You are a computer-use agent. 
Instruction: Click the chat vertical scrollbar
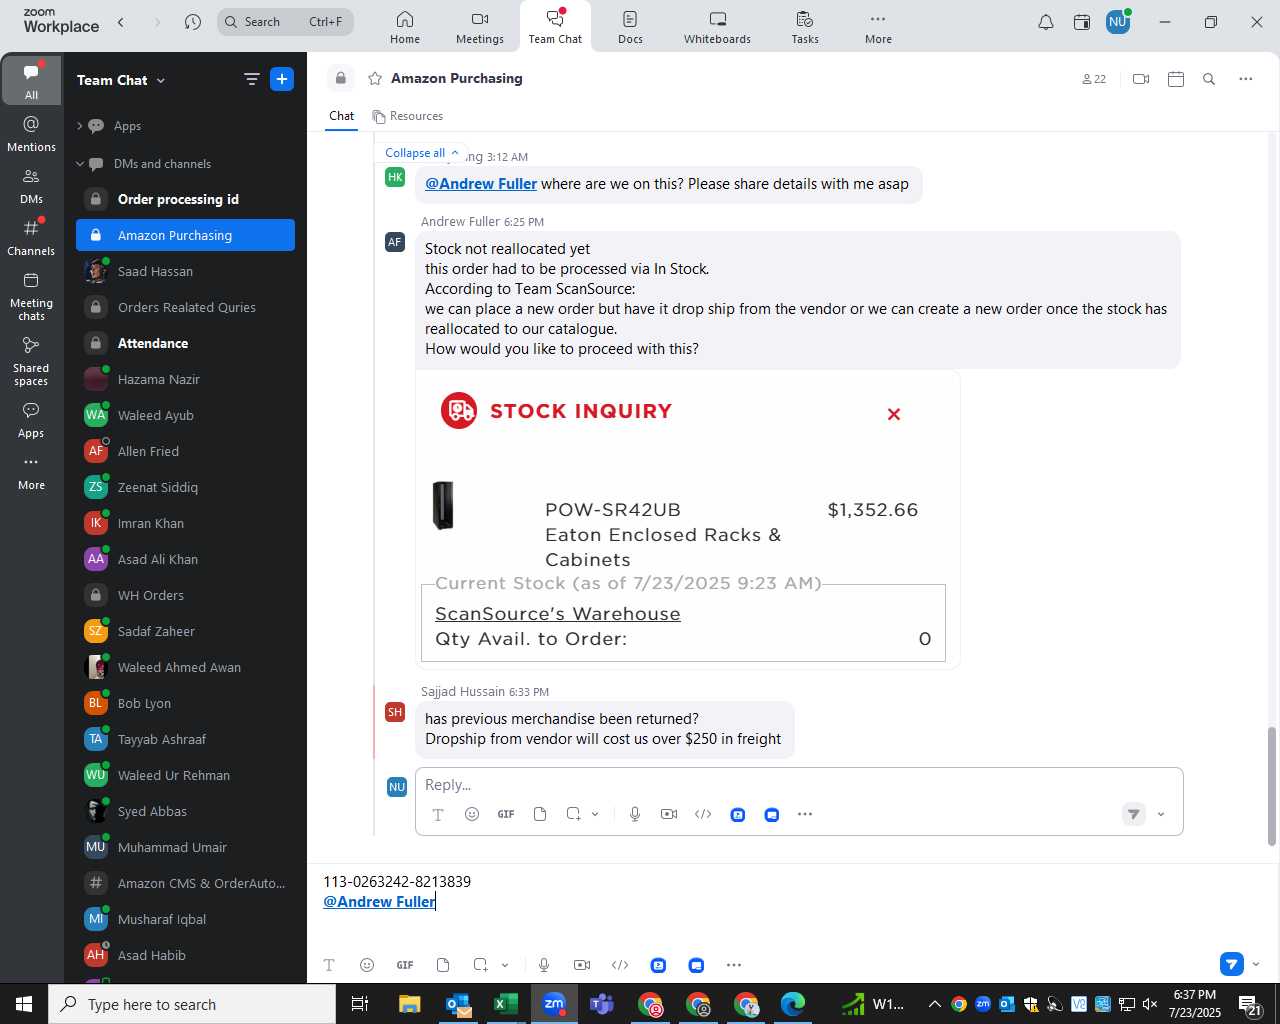[x=1272, y=787]
